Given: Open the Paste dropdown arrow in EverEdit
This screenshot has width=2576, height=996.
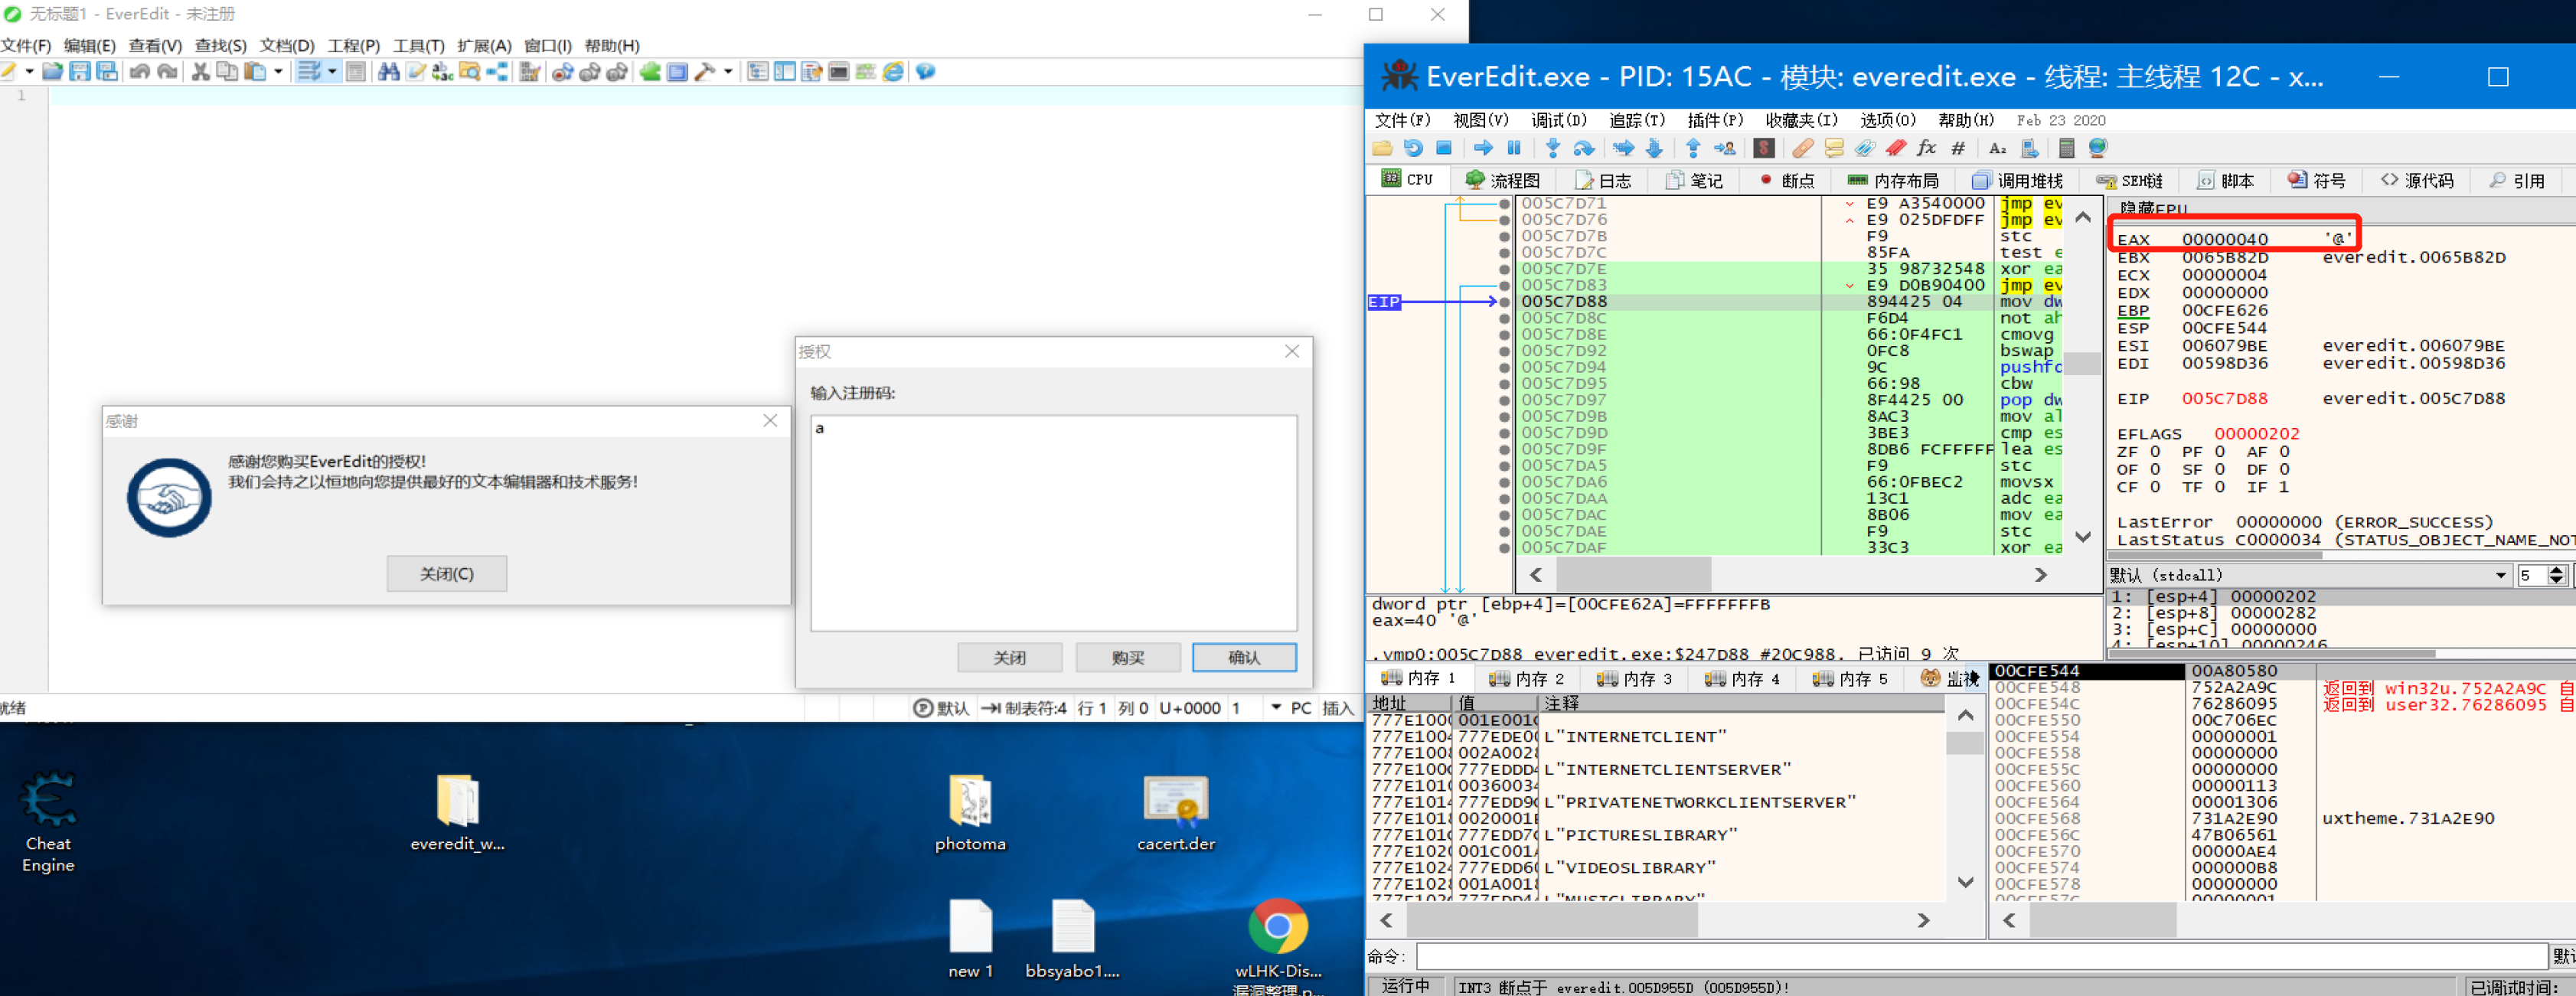Looking at the screenshot, I should pos(278,71).
